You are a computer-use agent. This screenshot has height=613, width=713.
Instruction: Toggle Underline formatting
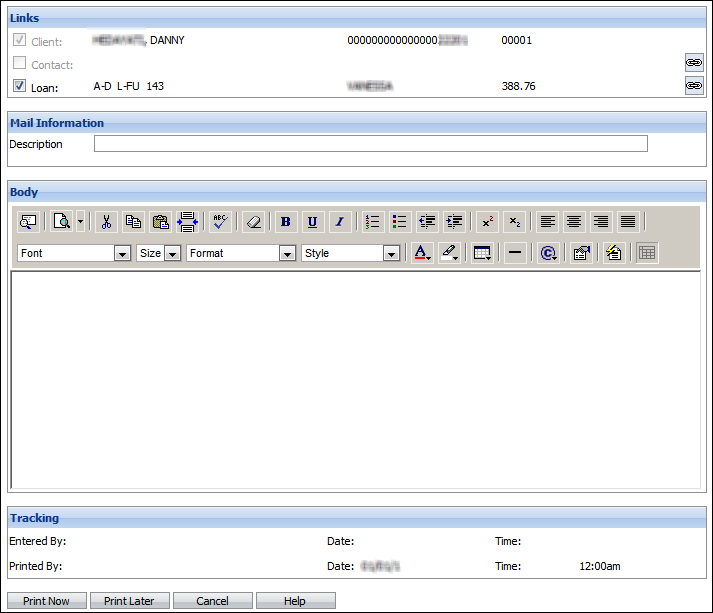(313, 222)
